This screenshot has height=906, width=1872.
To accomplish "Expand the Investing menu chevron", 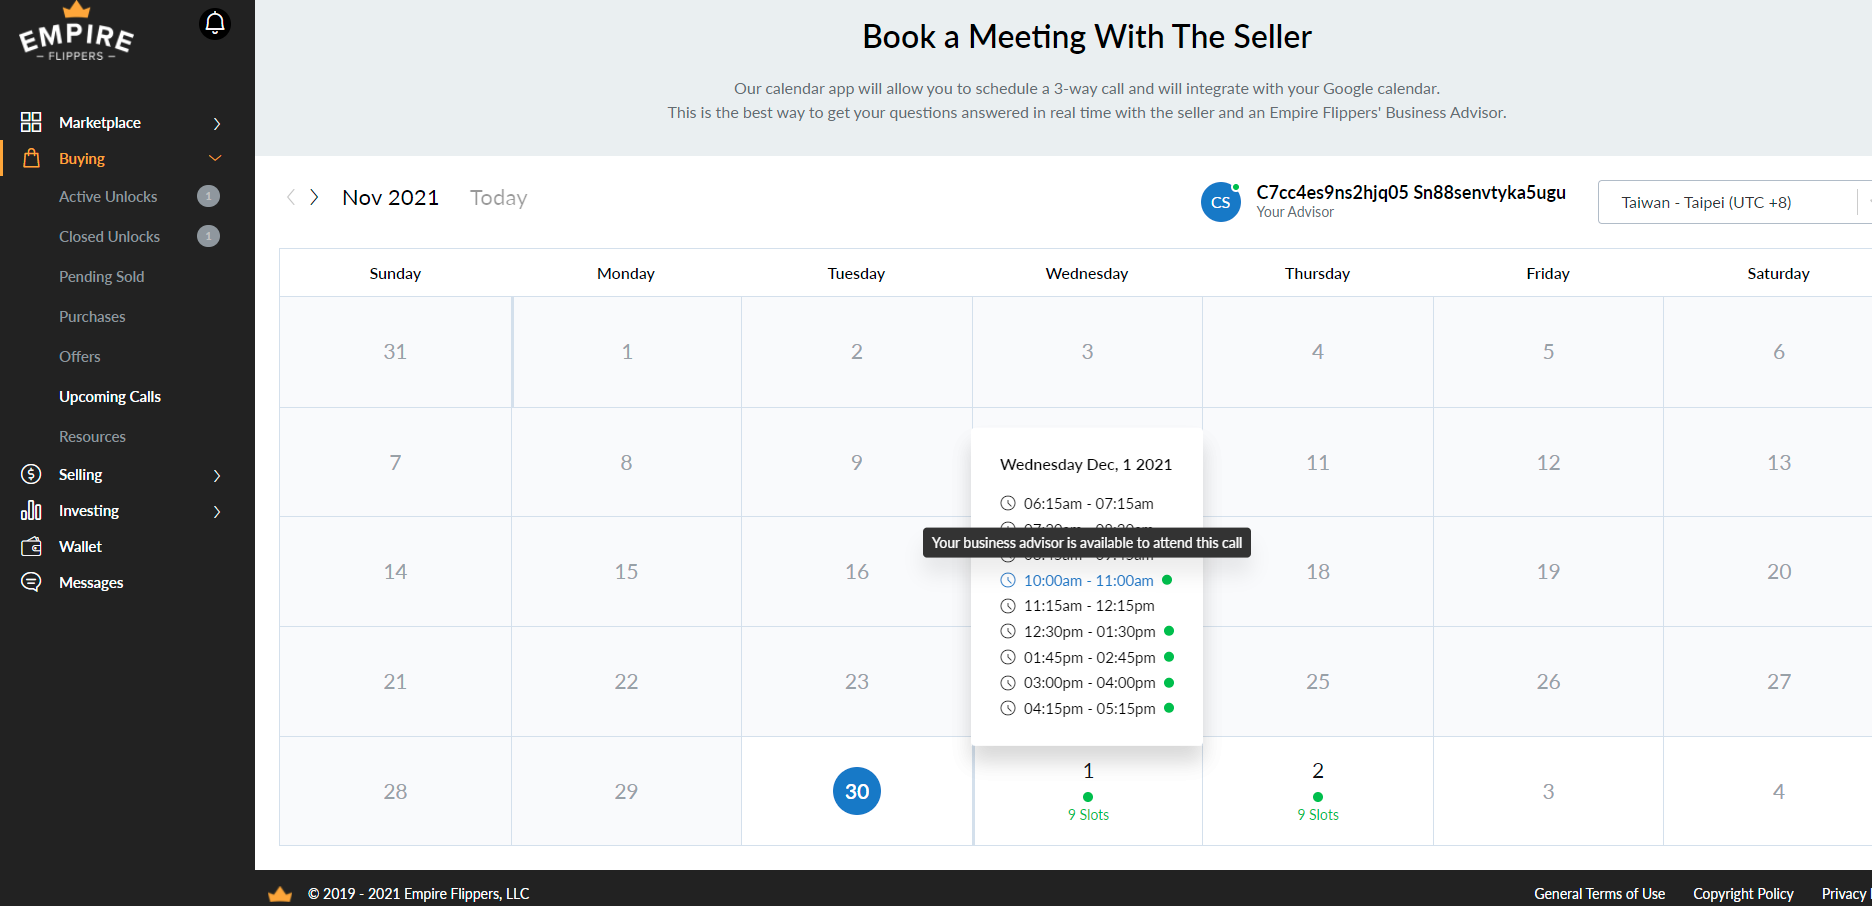I will point(217,511).
